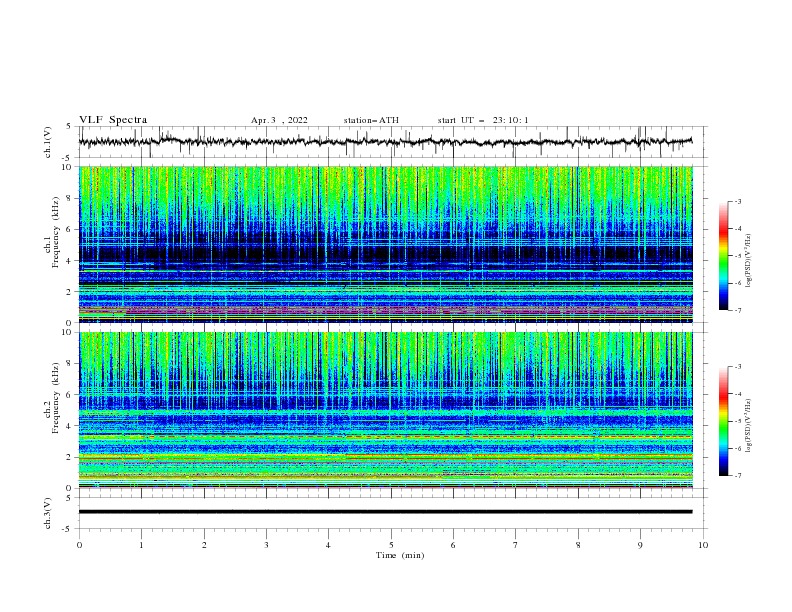The height and width of the screenshot is (612, 792).
Task: Click the time axis tick label "9"
Action: tap(640, 545)
